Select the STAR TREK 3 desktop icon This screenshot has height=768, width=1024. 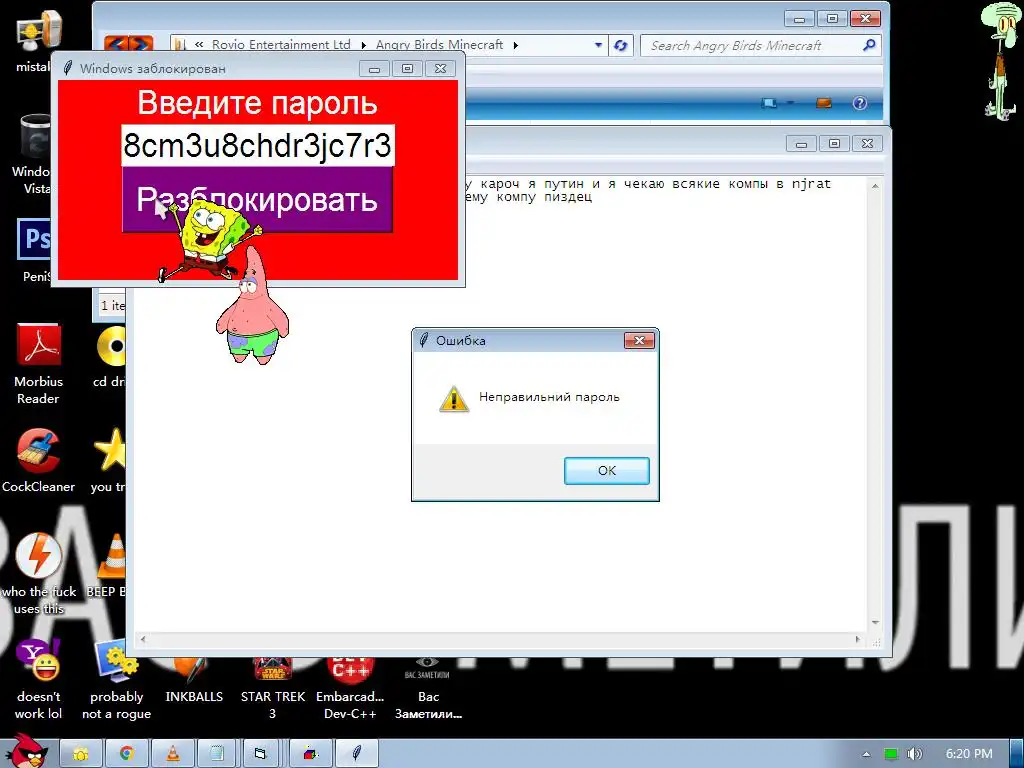pyautogui.click(x=272, y=689)
